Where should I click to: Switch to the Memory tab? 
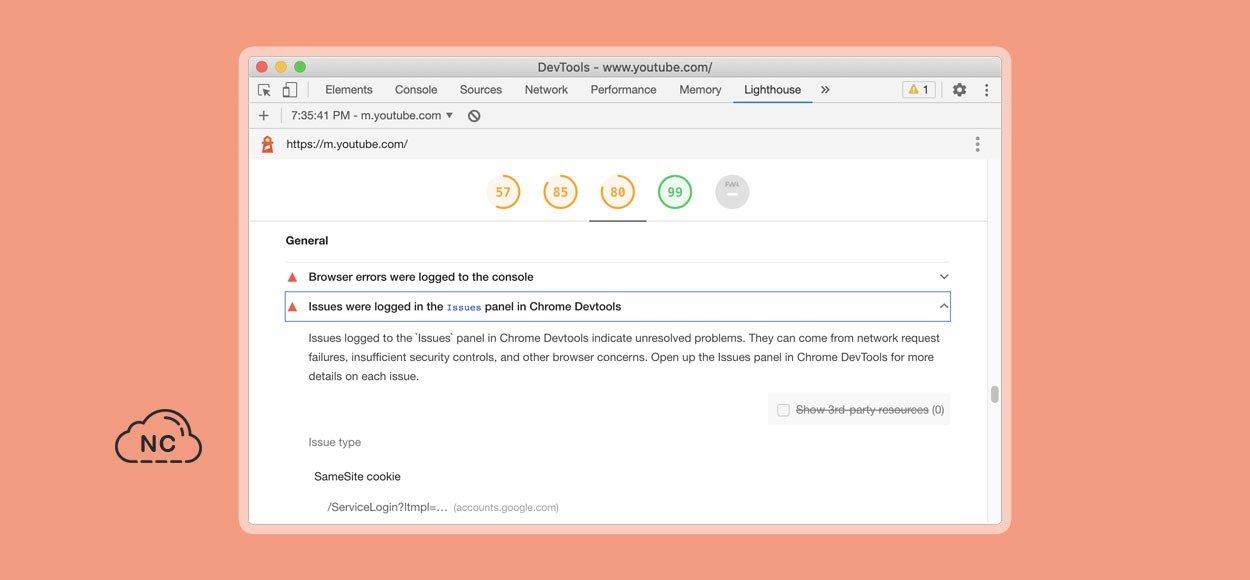point(700,90)
